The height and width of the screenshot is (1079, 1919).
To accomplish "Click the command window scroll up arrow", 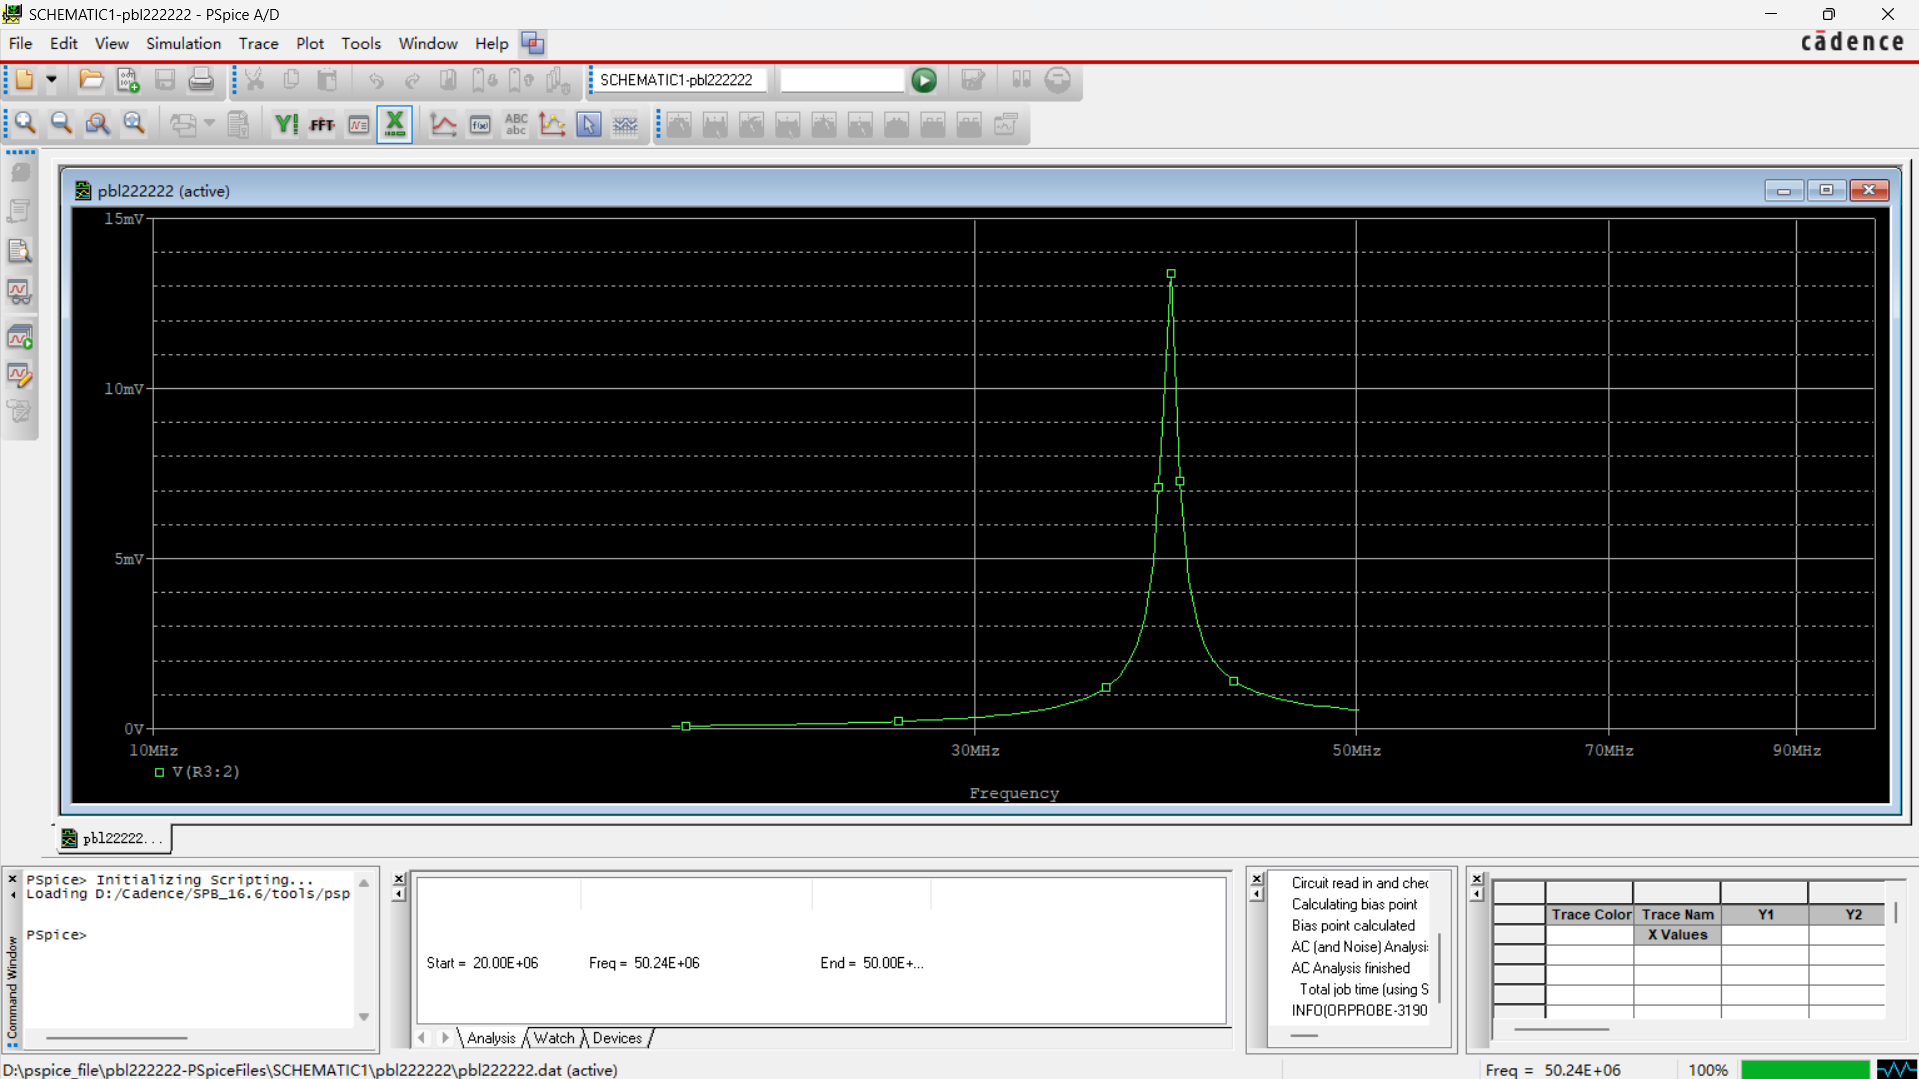I will pyautogui.click(x=364, y=883).
